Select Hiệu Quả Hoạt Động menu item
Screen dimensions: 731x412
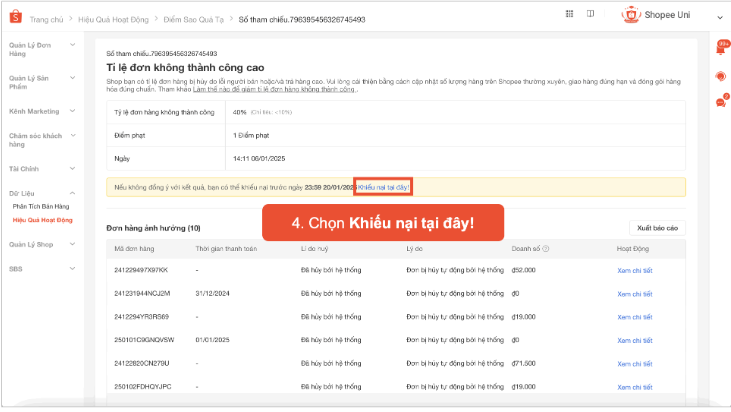[x=42, y=220]
